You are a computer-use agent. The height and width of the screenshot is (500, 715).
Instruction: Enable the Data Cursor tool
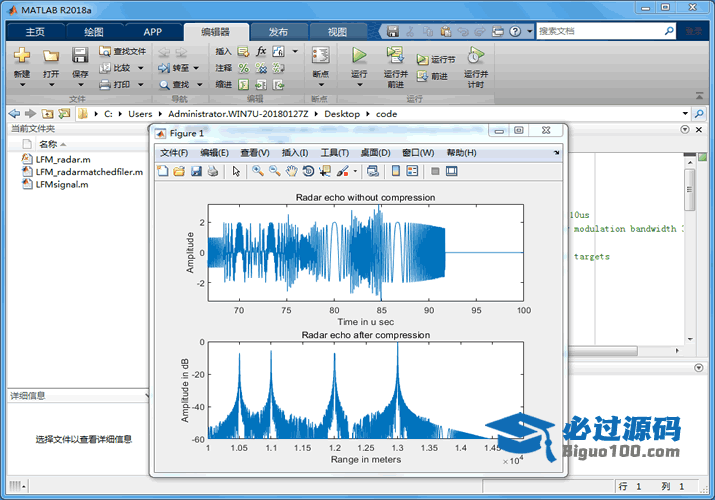[325, 171]
